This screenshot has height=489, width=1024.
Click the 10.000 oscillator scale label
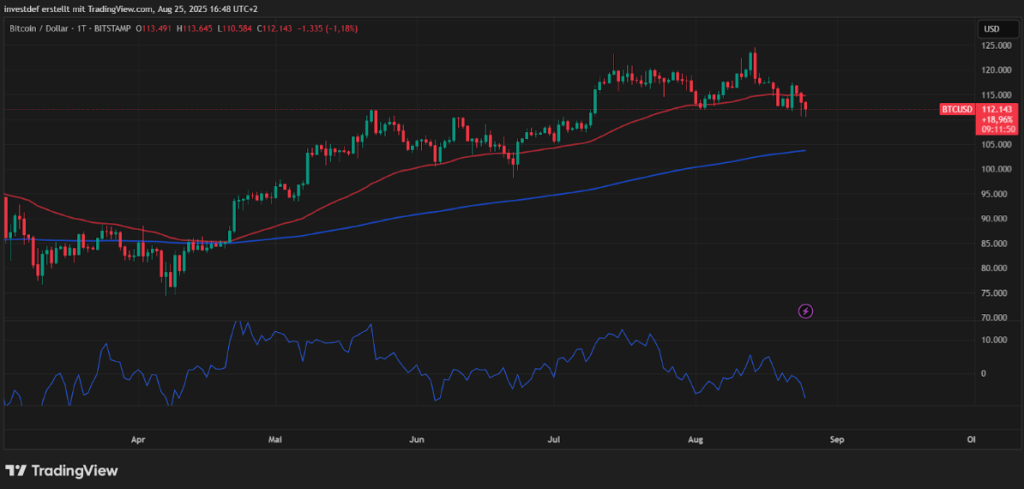click(994, 339)
